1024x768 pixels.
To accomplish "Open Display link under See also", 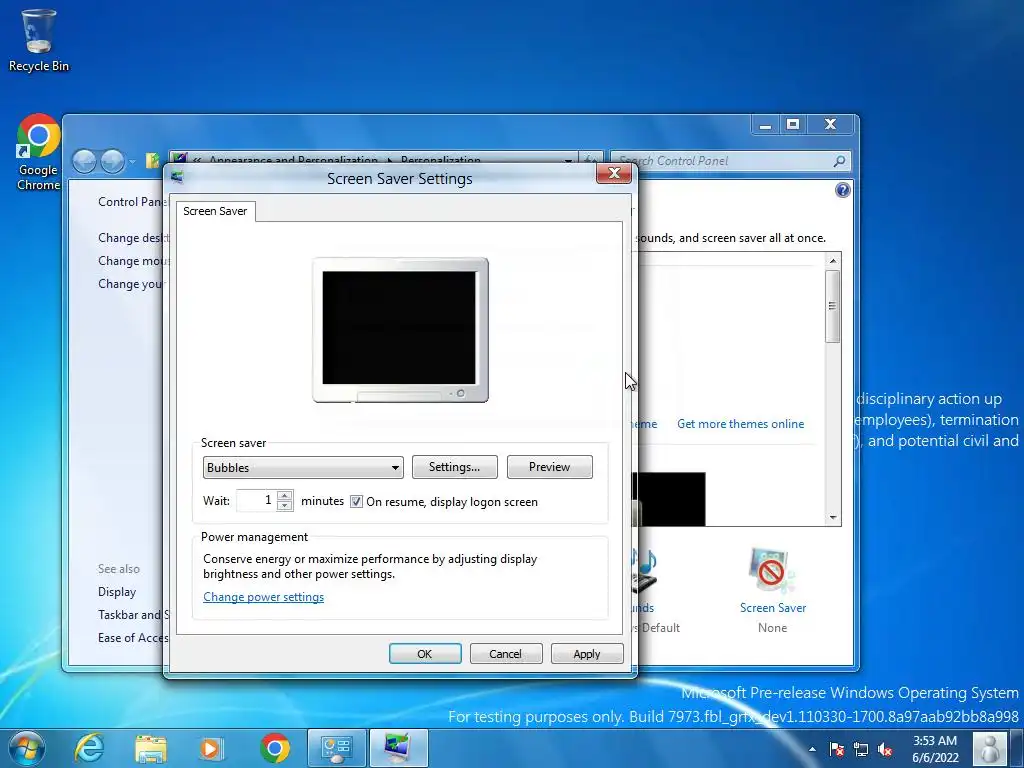I will pyautogui.click(x=117, y=592).
